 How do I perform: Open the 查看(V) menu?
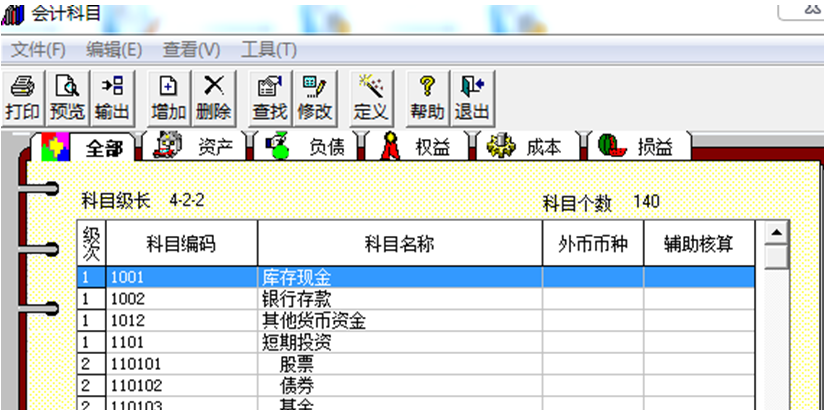[x=191, y=50]
